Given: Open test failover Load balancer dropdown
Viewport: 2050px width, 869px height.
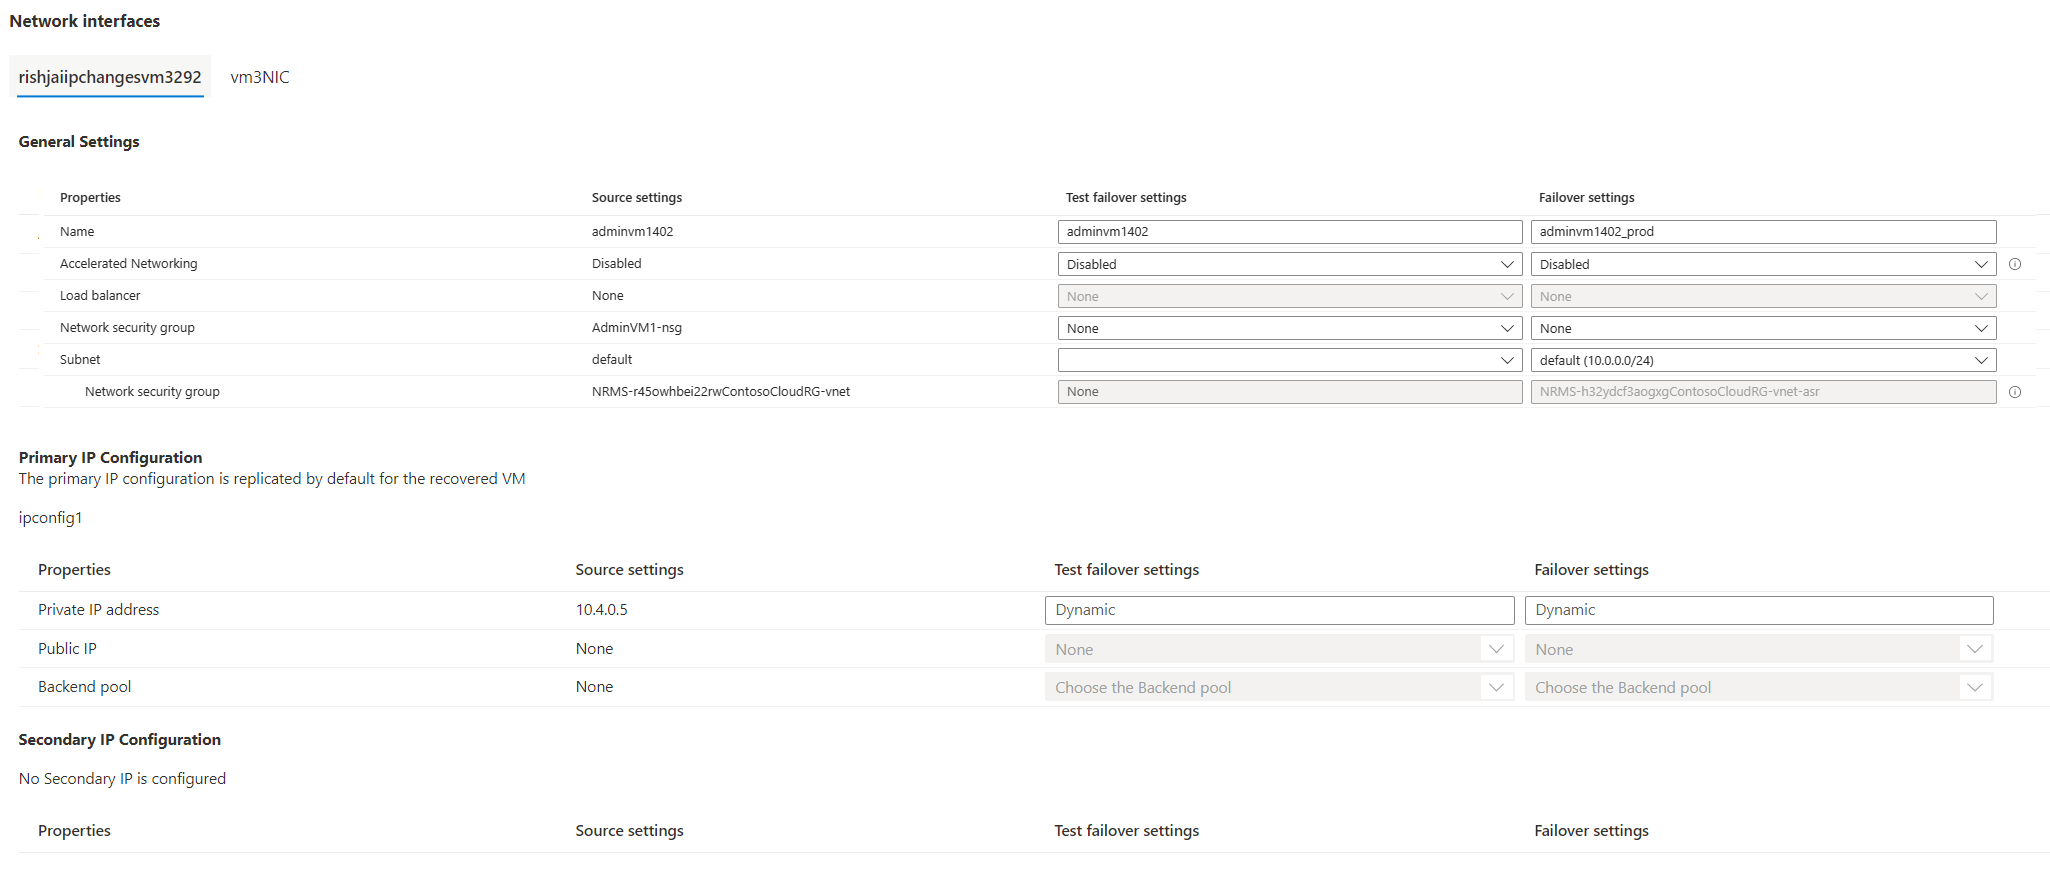Looking at the screenshot, I should click(1290, 296).
